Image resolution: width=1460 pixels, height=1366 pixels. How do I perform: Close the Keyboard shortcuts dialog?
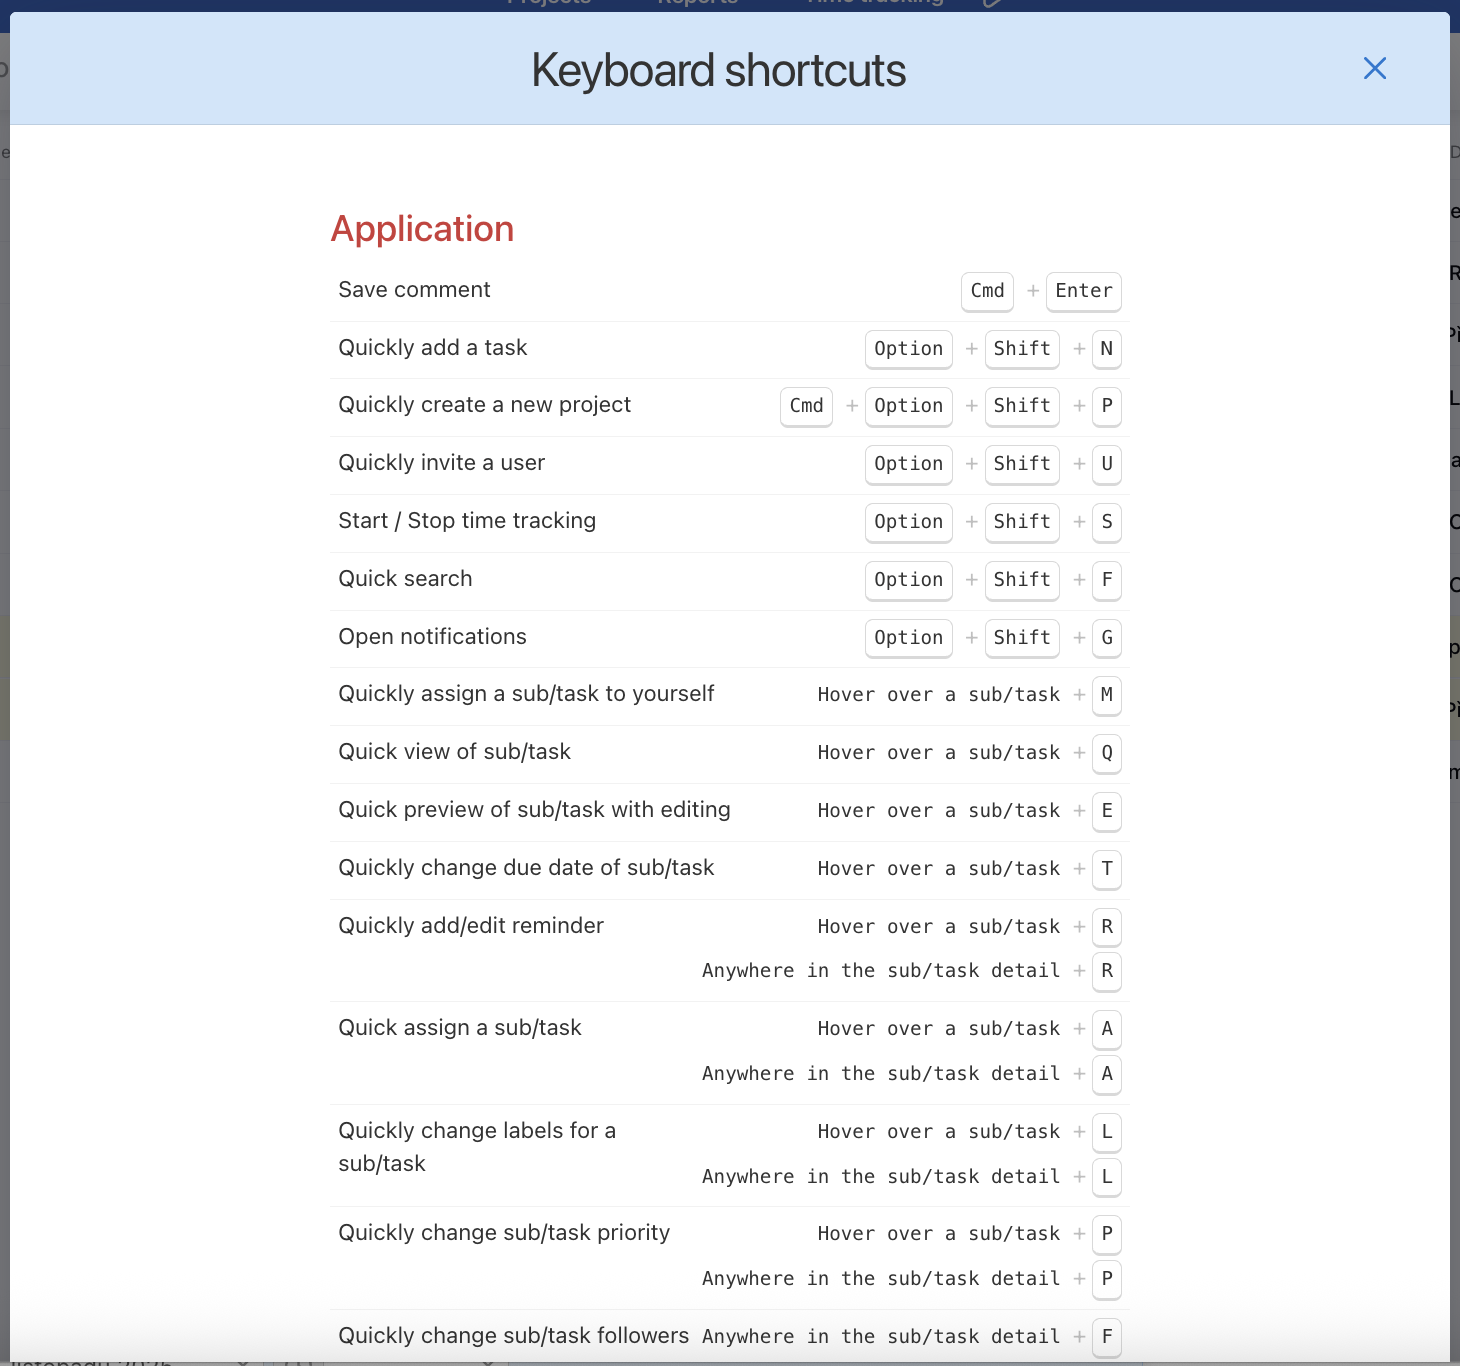[x=1375, y=68]
